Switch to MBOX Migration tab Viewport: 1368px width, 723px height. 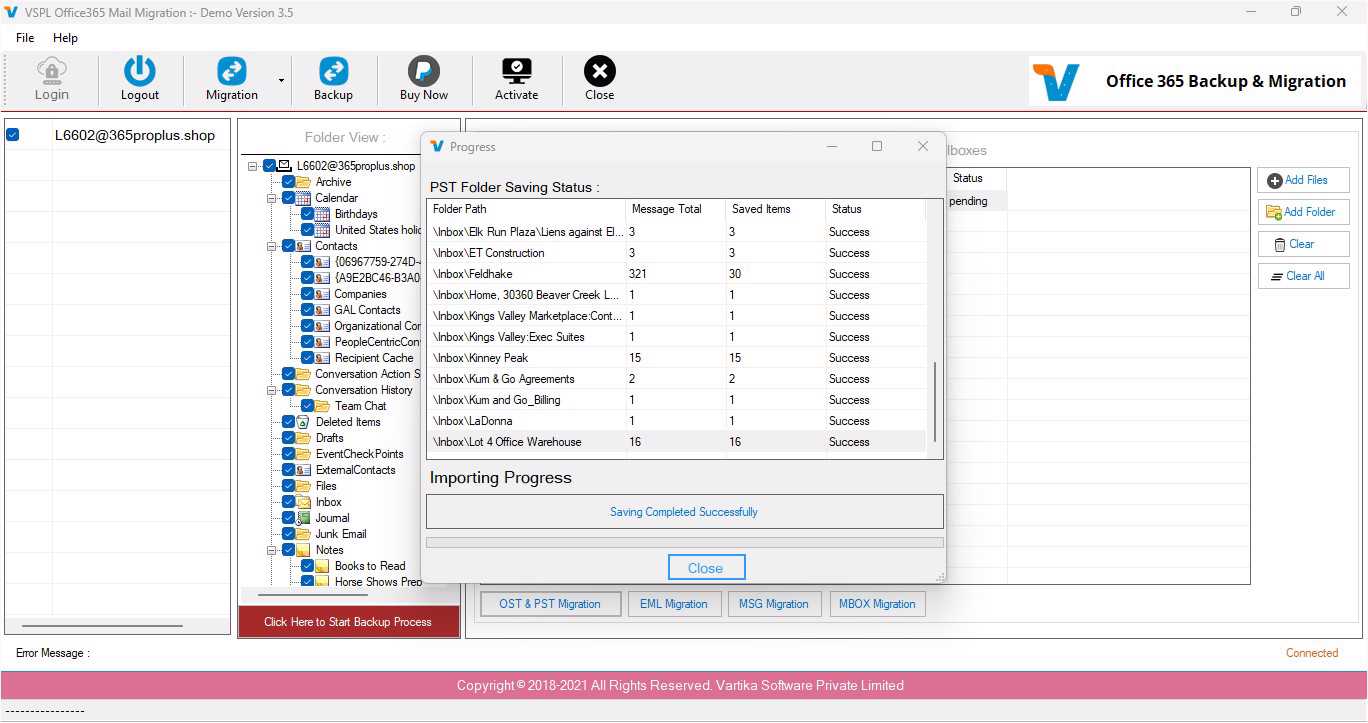pyautogui.click(x=877, y=604)
